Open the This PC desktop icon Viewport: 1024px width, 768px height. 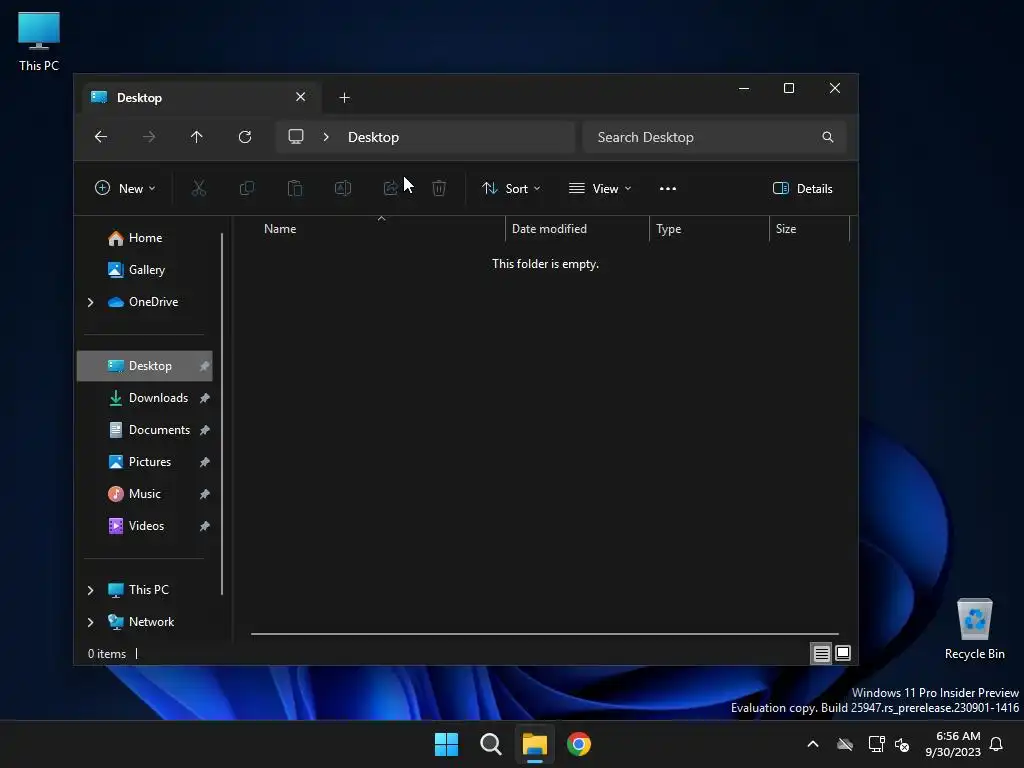(x=39, y=40)
